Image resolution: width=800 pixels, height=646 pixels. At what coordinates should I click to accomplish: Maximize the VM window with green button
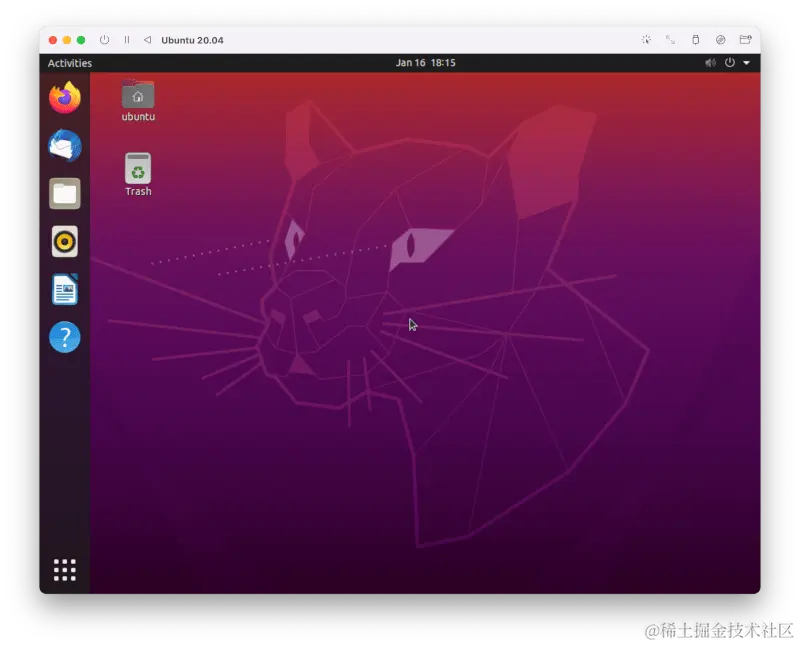click(x=81, y=40)
